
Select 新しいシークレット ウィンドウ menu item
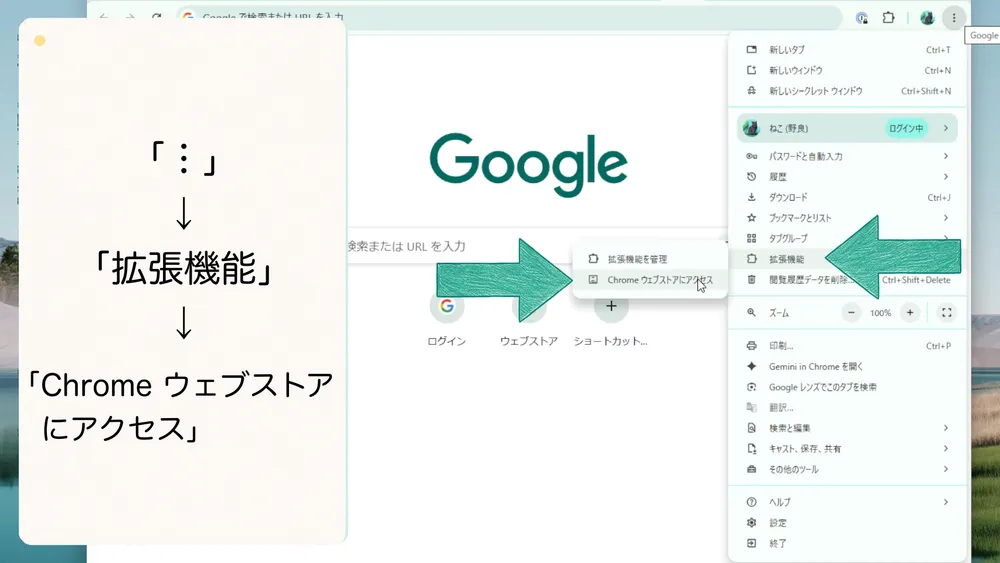click(847, 91)
